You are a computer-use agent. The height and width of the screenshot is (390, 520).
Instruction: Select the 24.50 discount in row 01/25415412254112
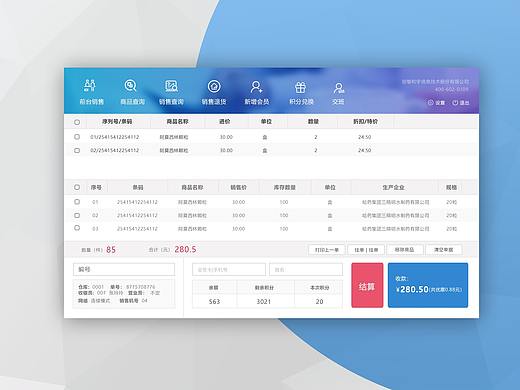click(x=365, y=137)
